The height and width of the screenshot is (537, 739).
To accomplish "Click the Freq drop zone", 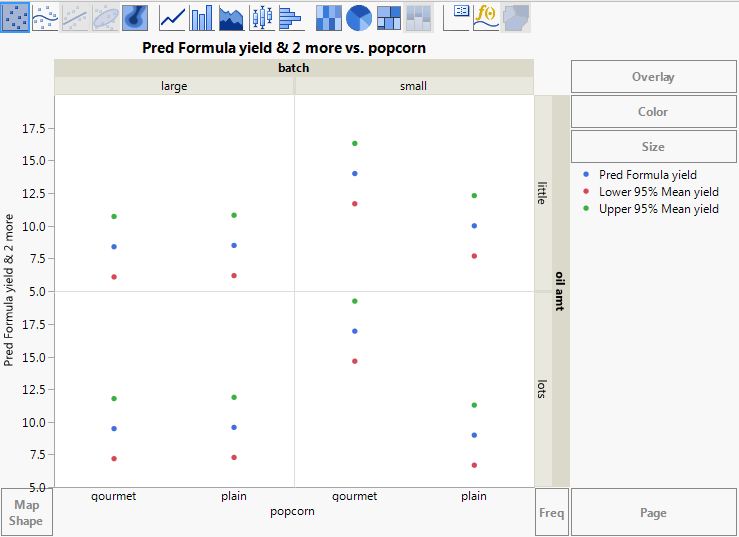I will point(551,513).
